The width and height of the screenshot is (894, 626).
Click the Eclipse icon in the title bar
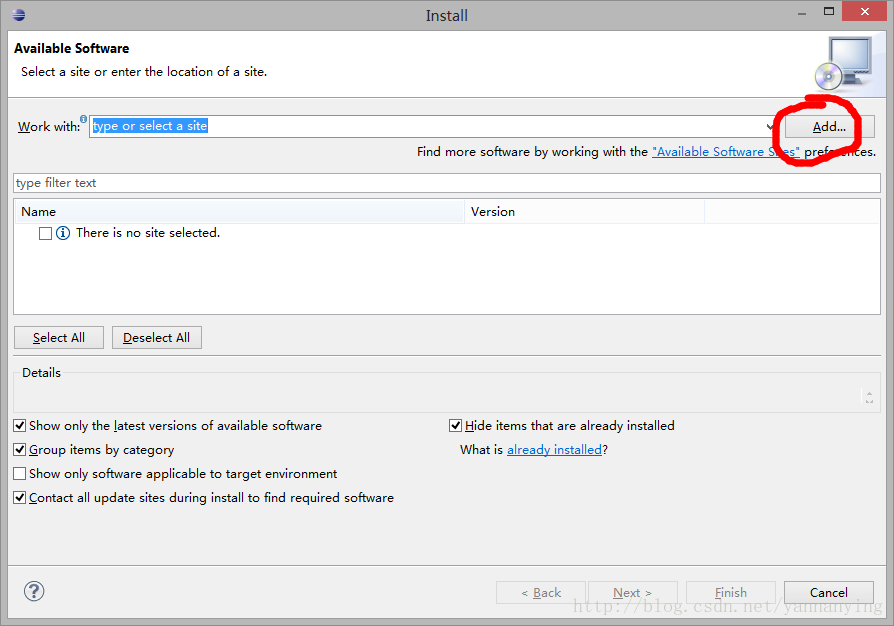coord(19,15)
